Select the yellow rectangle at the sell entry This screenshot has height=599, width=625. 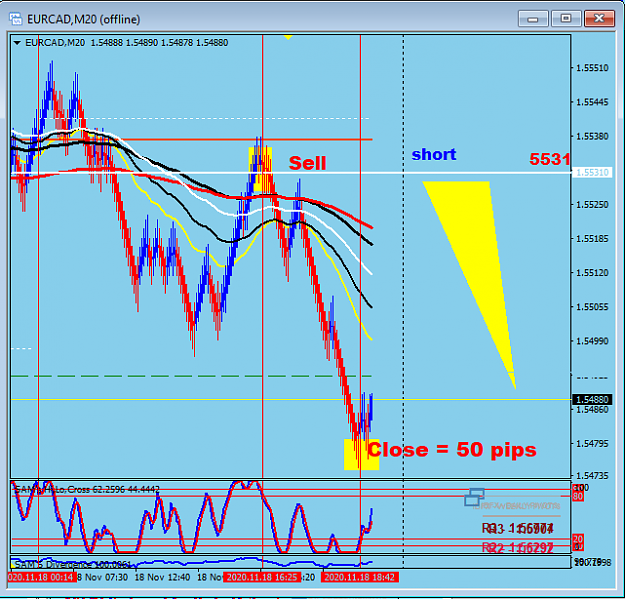(x=260, y=169)
